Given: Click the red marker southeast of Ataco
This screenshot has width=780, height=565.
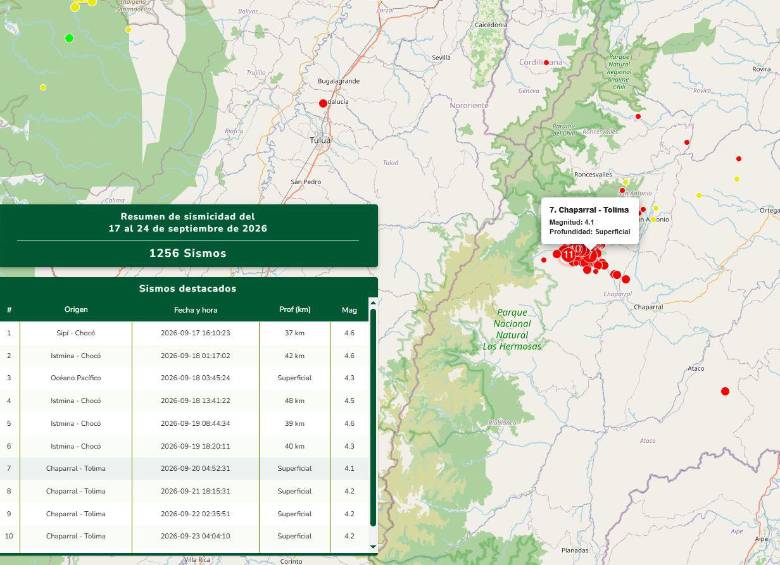Looking at the screenshot, I should (x=725, y=391).
